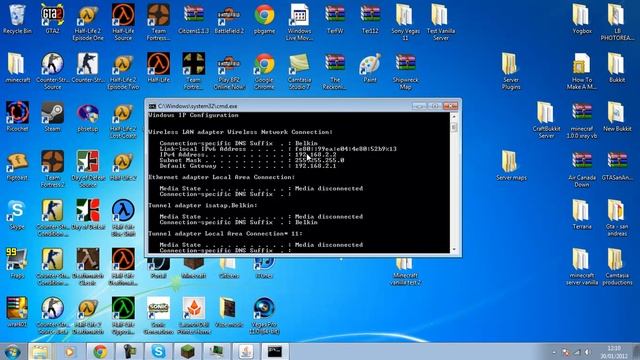Click the 'Subnet Mask' line in cmd

click(x=252, y=160)
